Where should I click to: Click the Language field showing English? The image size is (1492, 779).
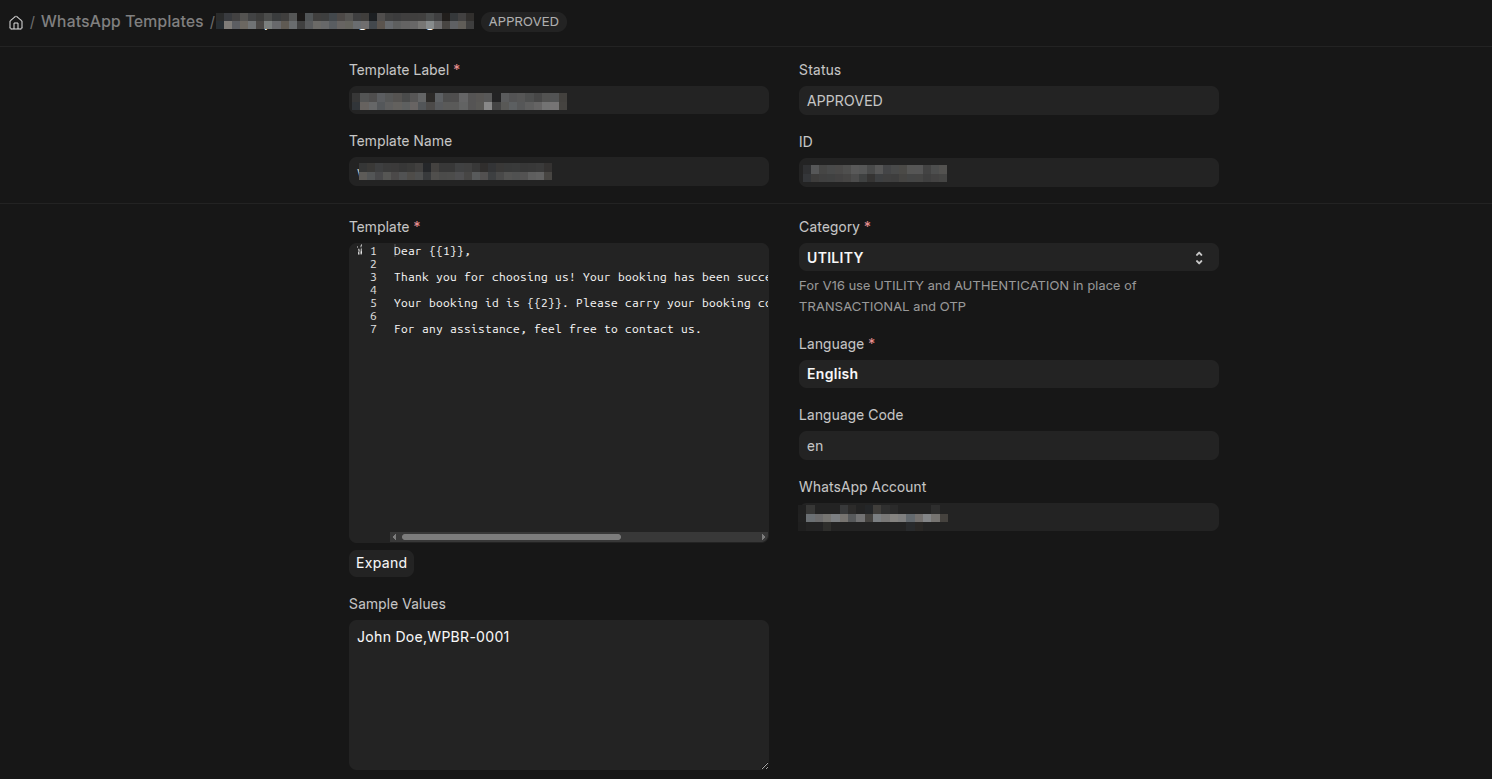click(1009, 374)
